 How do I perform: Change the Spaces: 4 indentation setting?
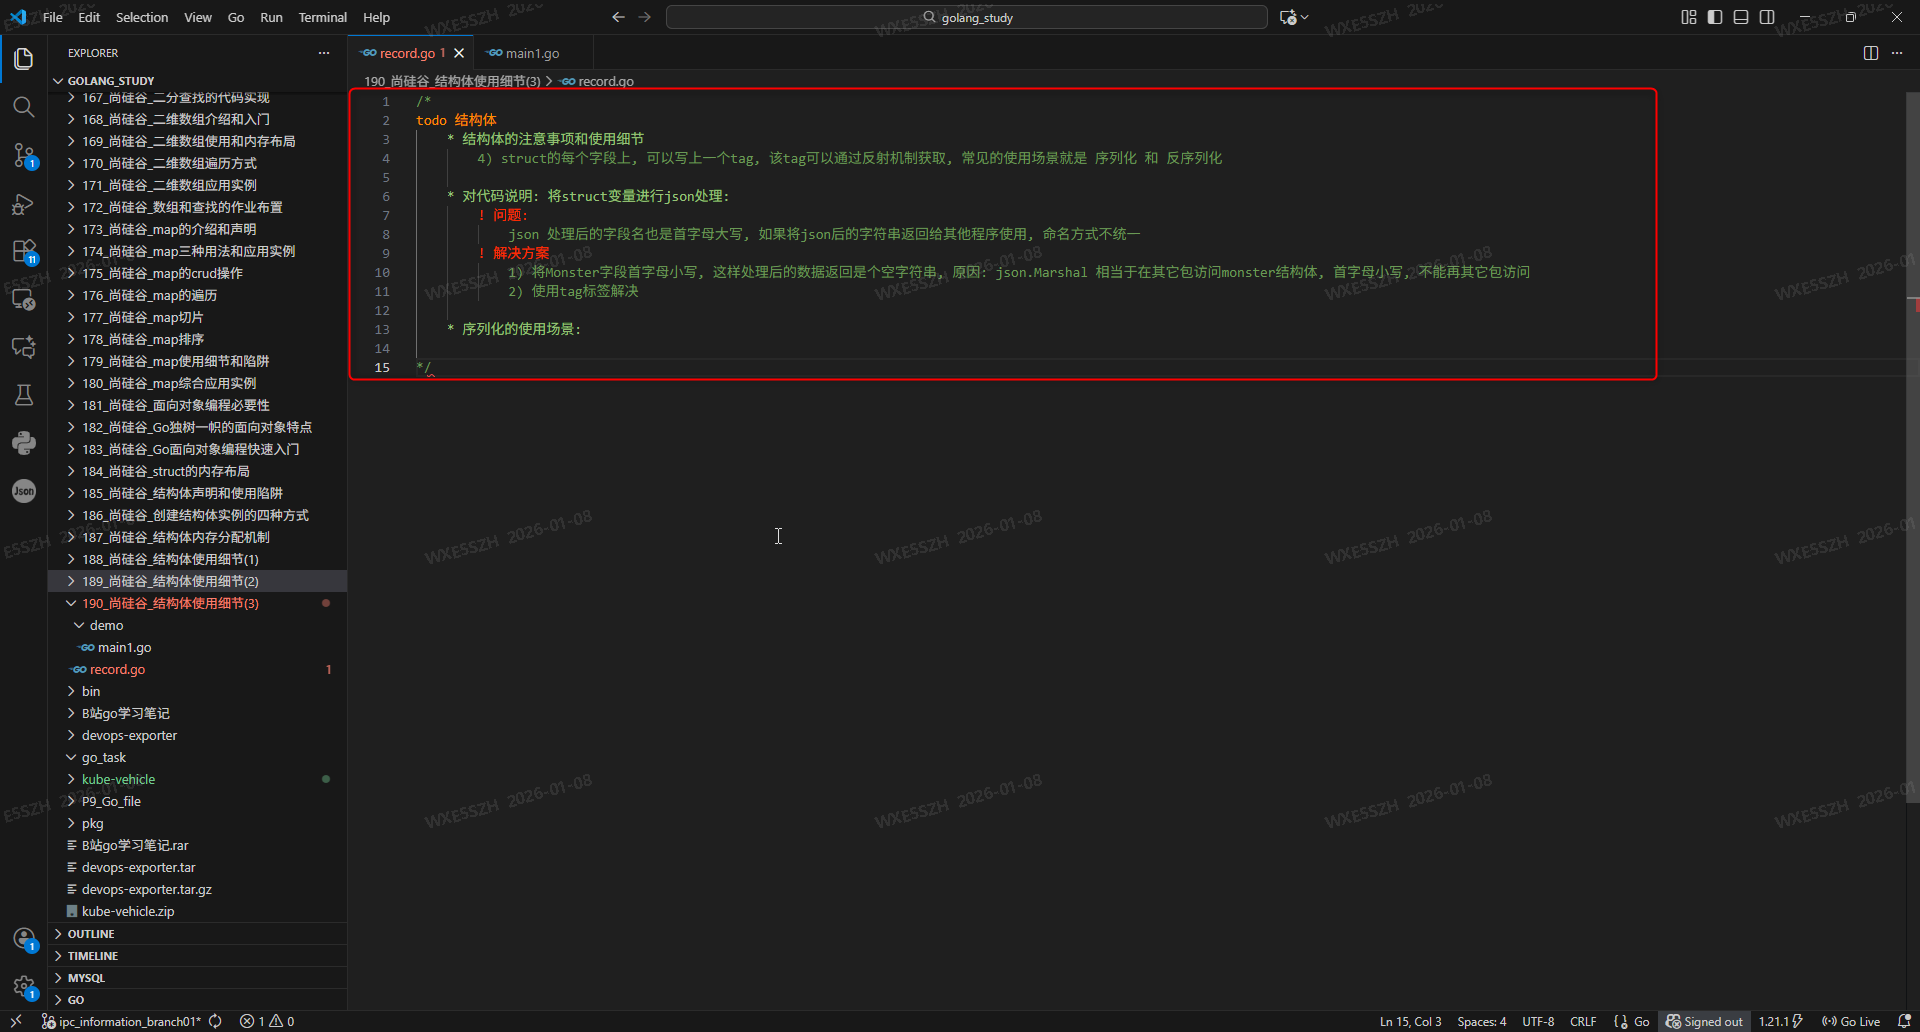point(1481,1021)
